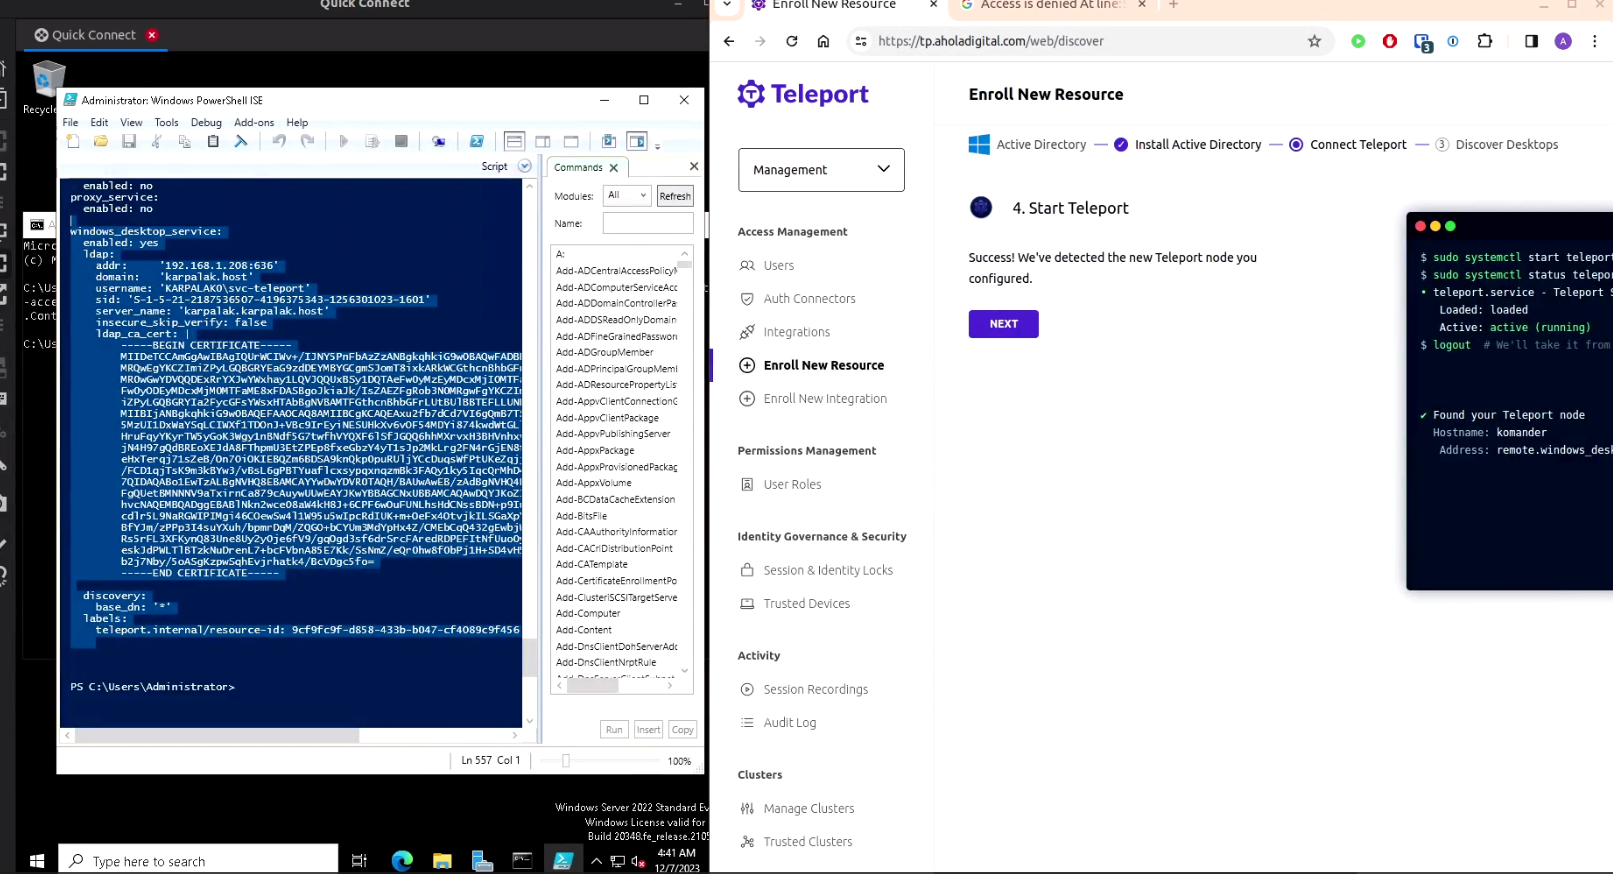This screenshot has height=874, width=1613.
Task: Open Windows Start menu
Action: (x=37, y=860)
